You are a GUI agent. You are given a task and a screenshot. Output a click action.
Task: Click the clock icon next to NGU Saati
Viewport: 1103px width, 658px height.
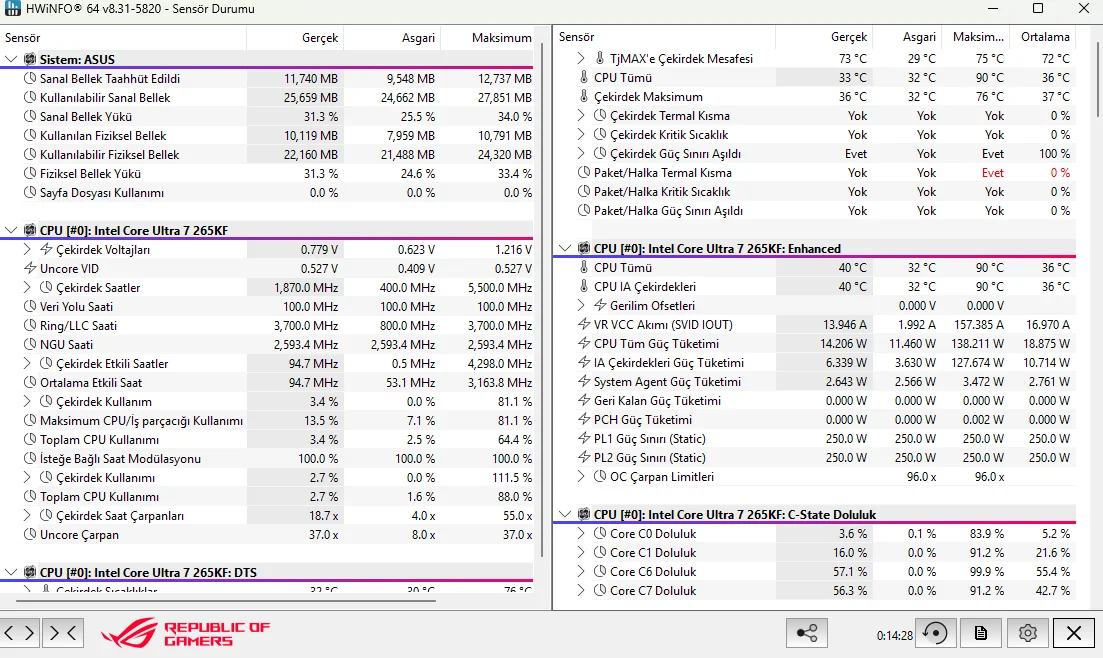point(30,344)
